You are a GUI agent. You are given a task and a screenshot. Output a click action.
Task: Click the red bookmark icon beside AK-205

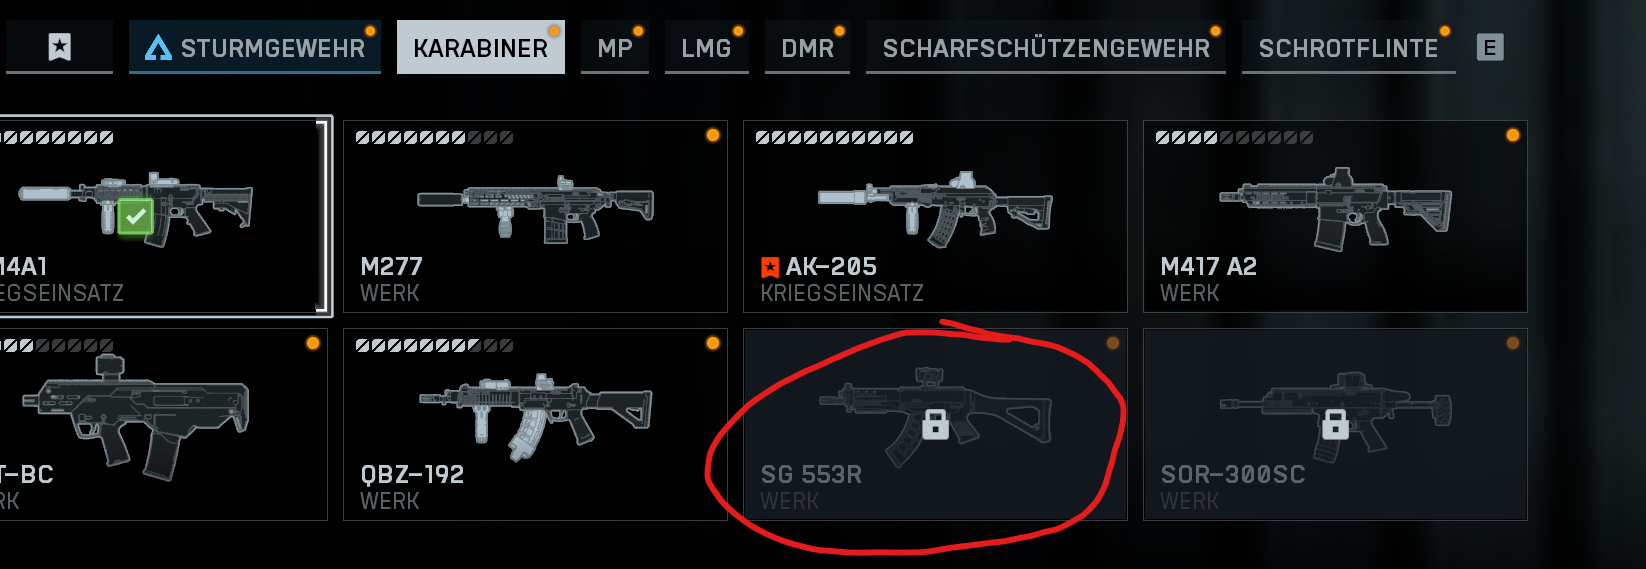(x=770, y=267)
